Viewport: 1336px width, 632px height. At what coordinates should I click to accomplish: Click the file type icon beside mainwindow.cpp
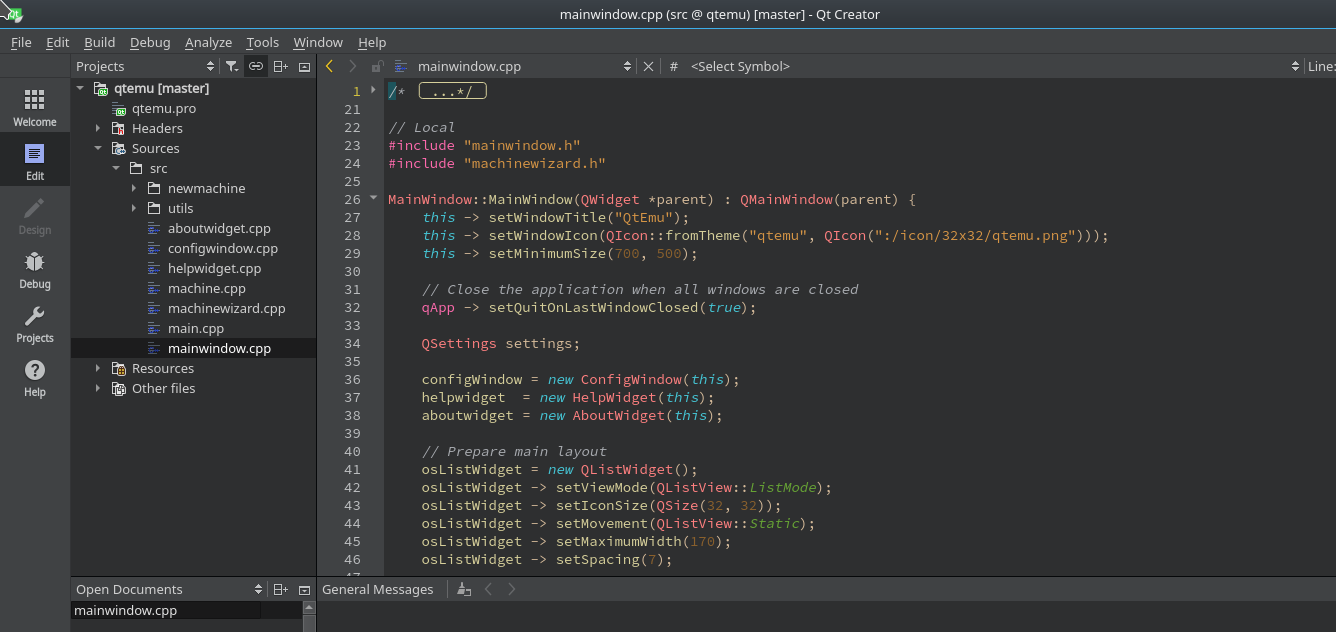(x=401, y=66)
